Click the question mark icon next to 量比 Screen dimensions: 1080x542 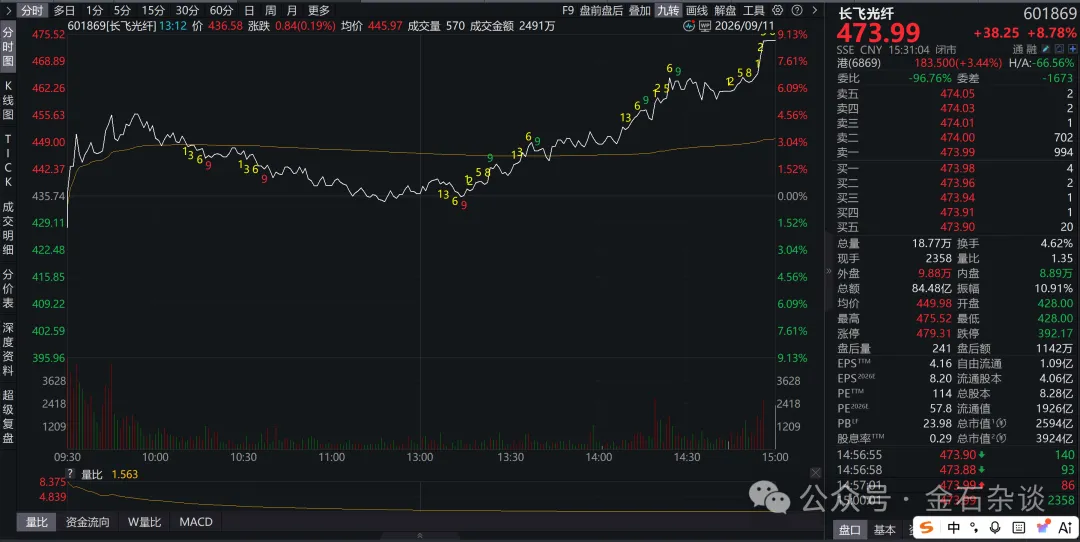click(70, 474)
